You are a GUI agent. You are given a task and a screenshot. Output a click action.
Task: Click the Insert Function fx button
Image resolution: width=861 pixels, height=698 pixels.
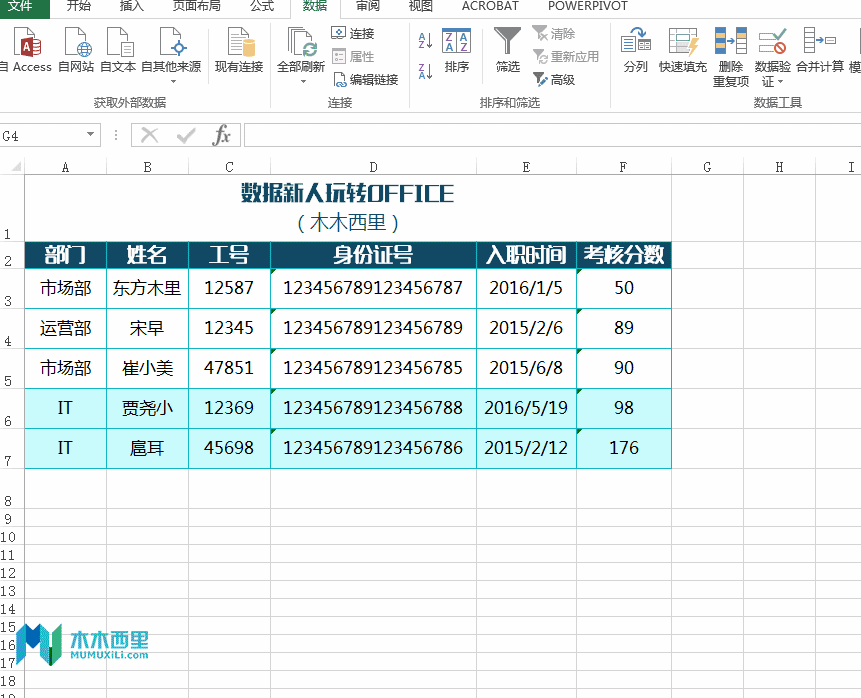pos(221,135)
